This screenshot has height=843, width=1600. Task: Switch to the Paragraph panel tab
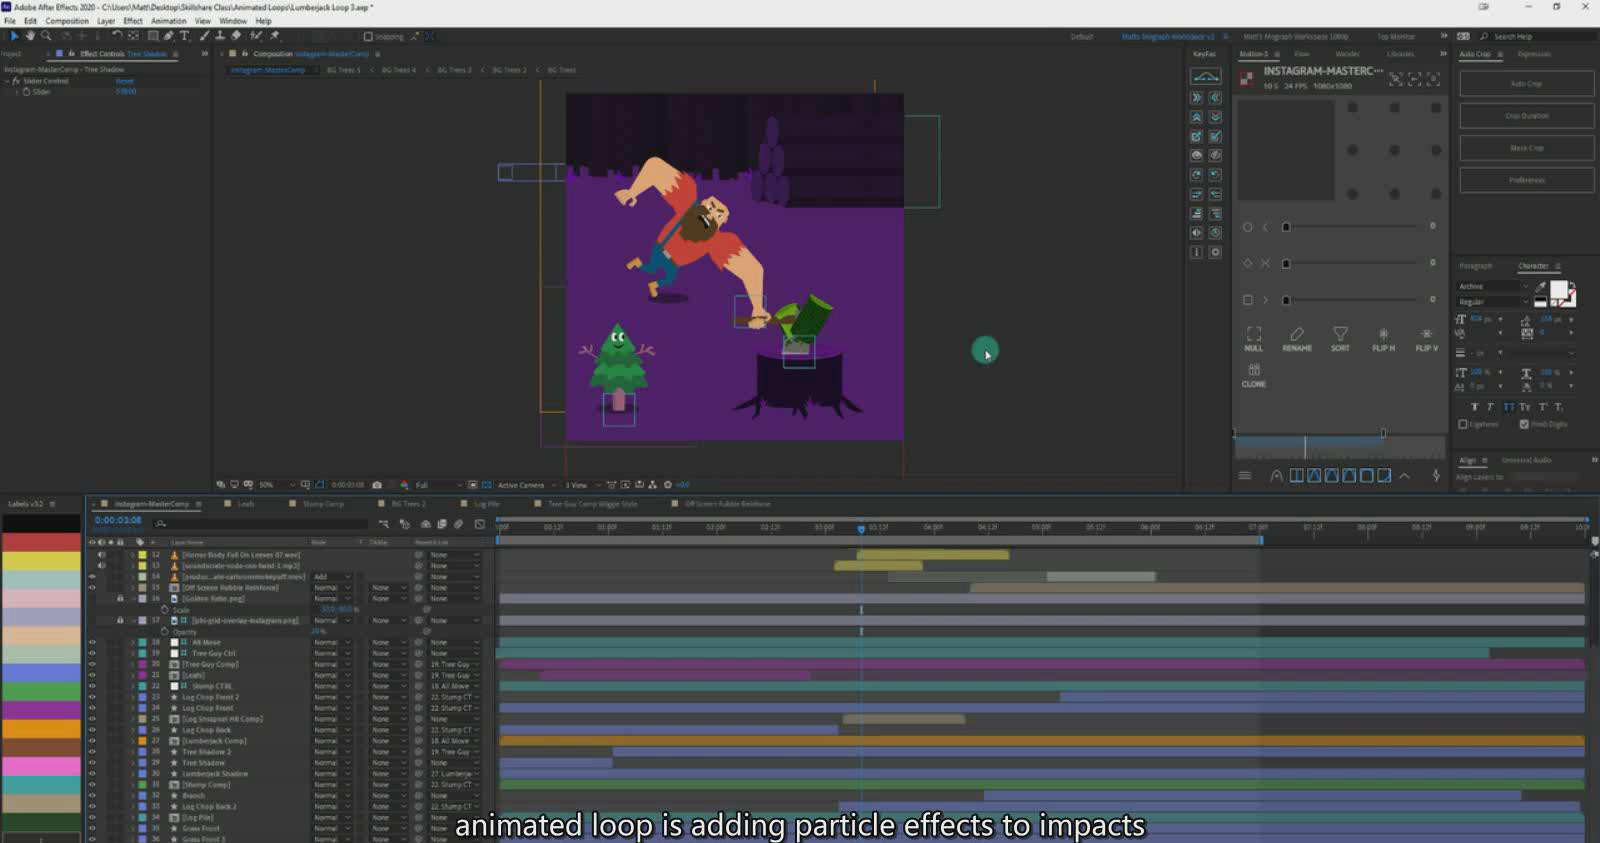(1475, 266)
